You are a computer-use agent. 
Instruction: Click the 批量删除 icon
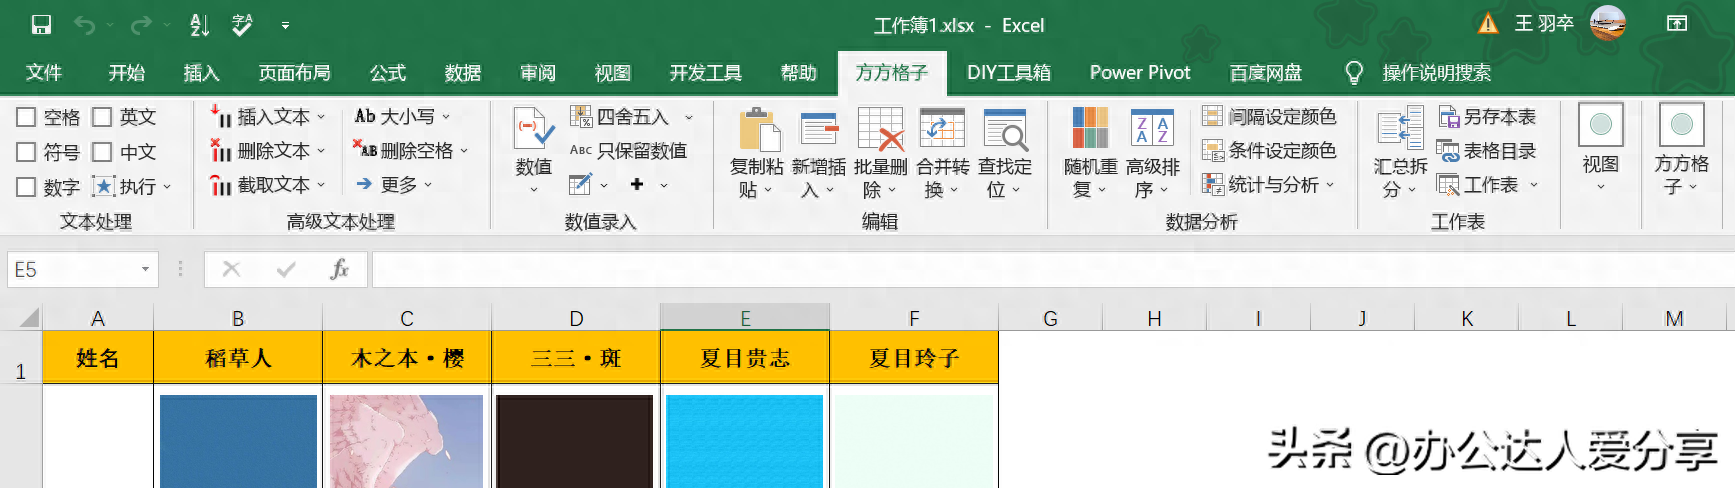880,130
